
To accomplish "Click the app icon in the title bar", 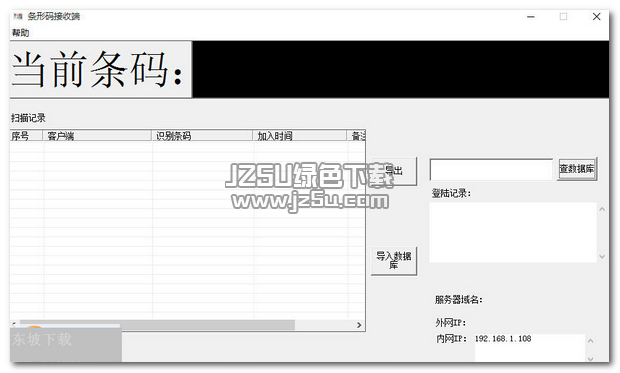I will 18,16.
